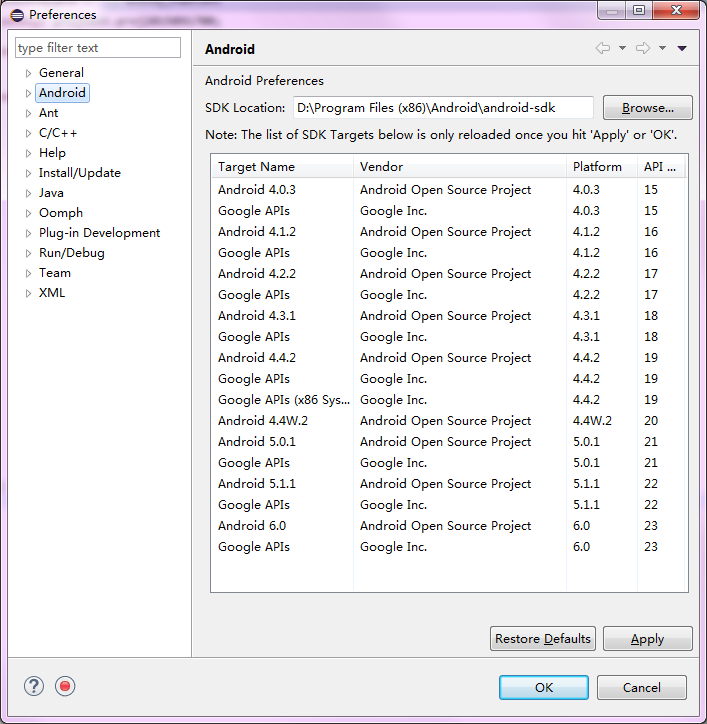The image size is (707, 724).
Task: Expand the C/C++ tree node
Action: [x=28, y=133]
